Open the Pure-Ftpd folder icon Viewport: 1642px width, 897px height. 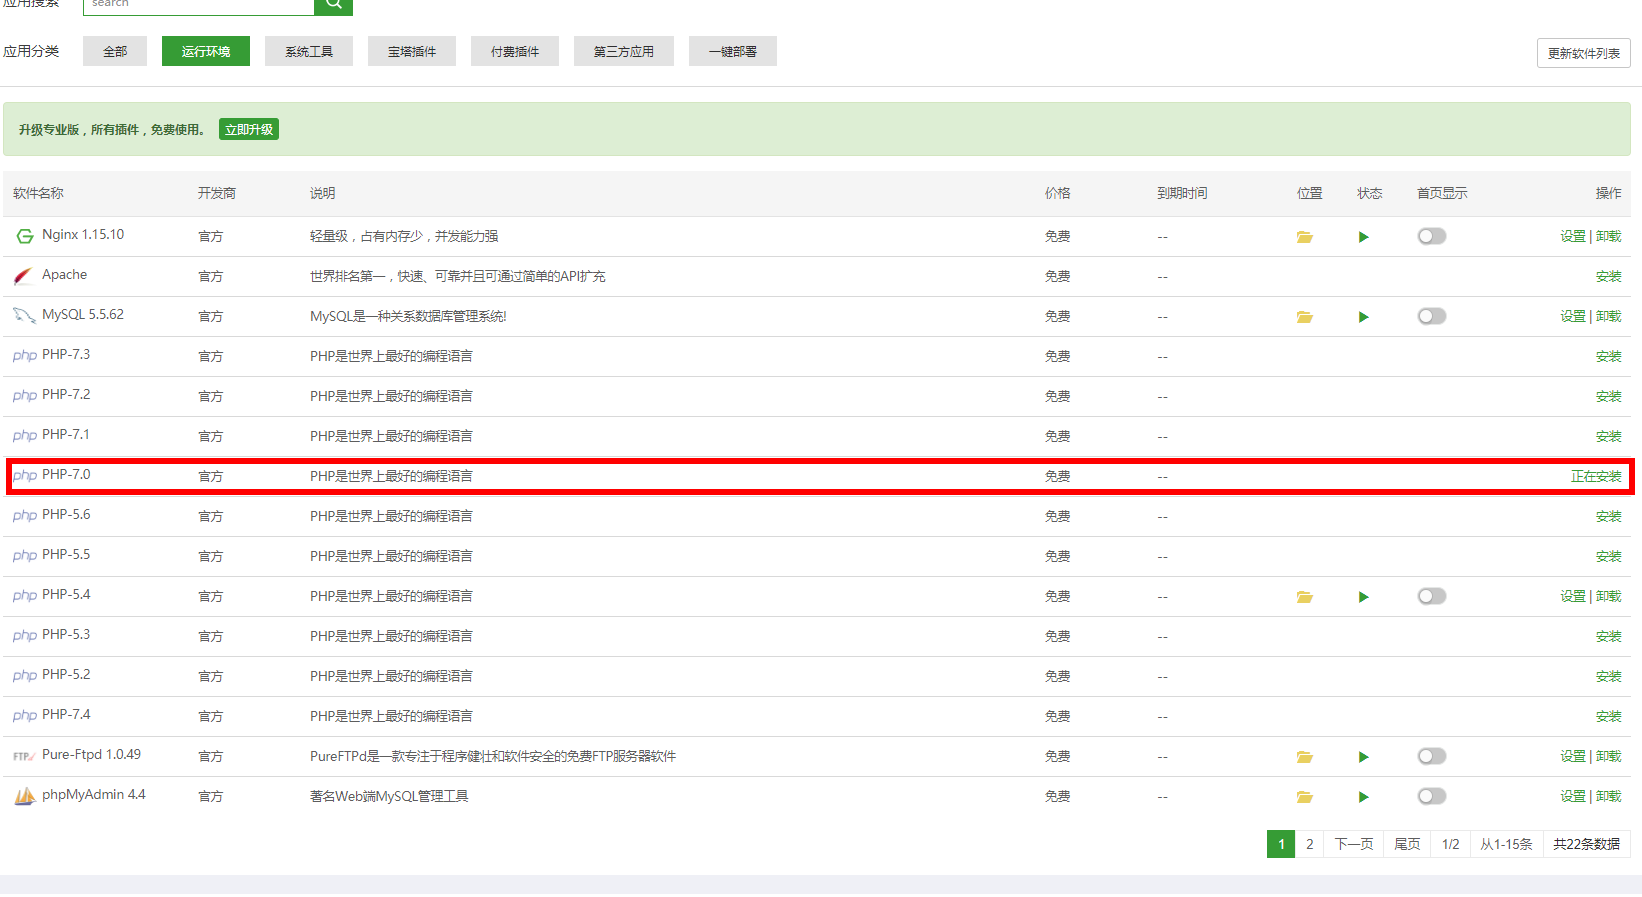click(1304, 757)
